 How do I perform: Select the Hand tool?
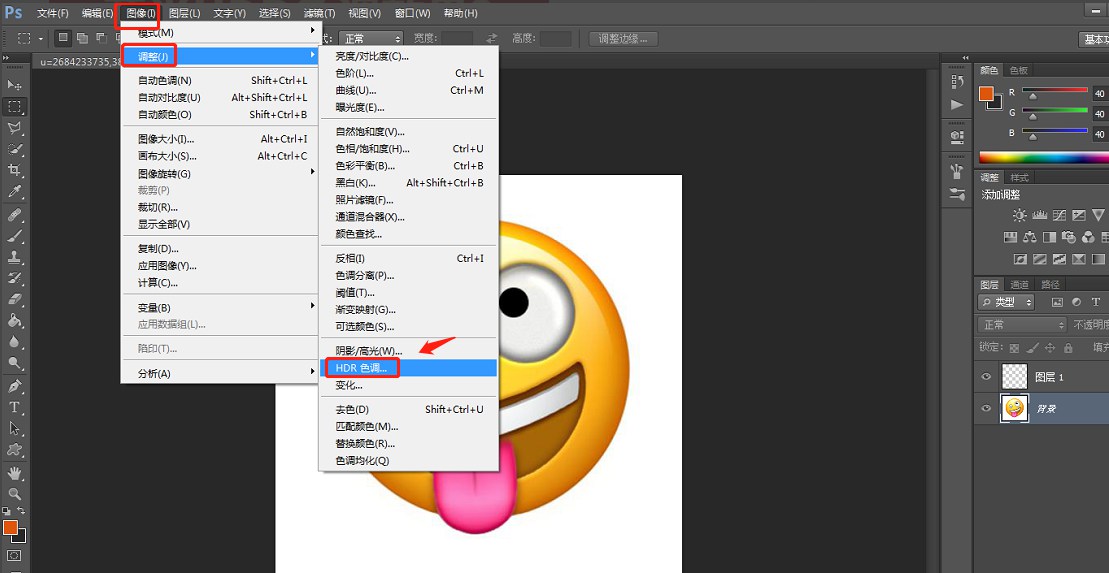(15, 472)
